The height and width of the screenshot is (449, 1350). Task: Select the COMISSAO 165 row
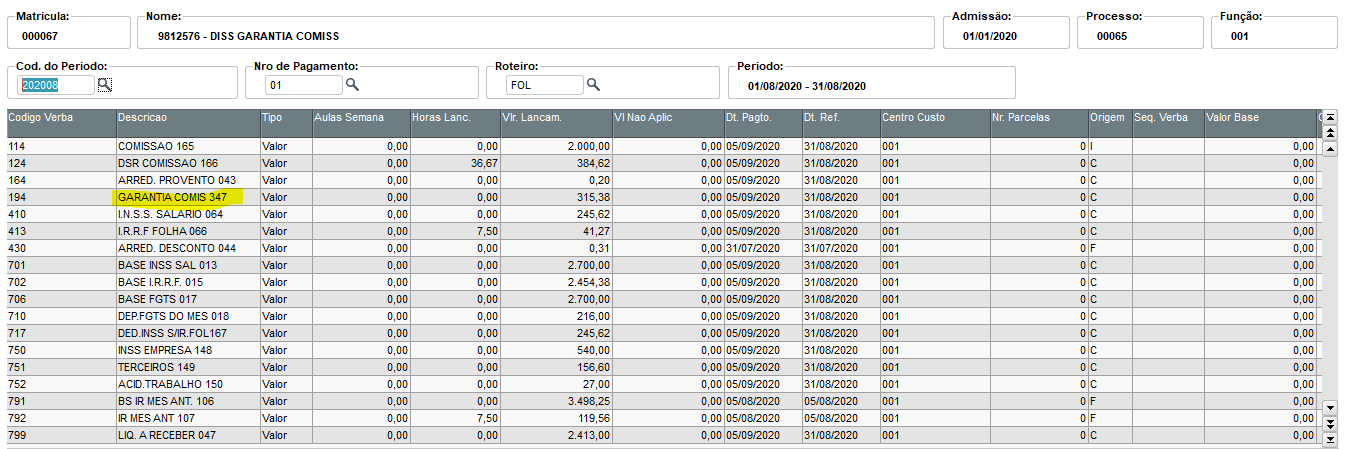pos(662,146)
